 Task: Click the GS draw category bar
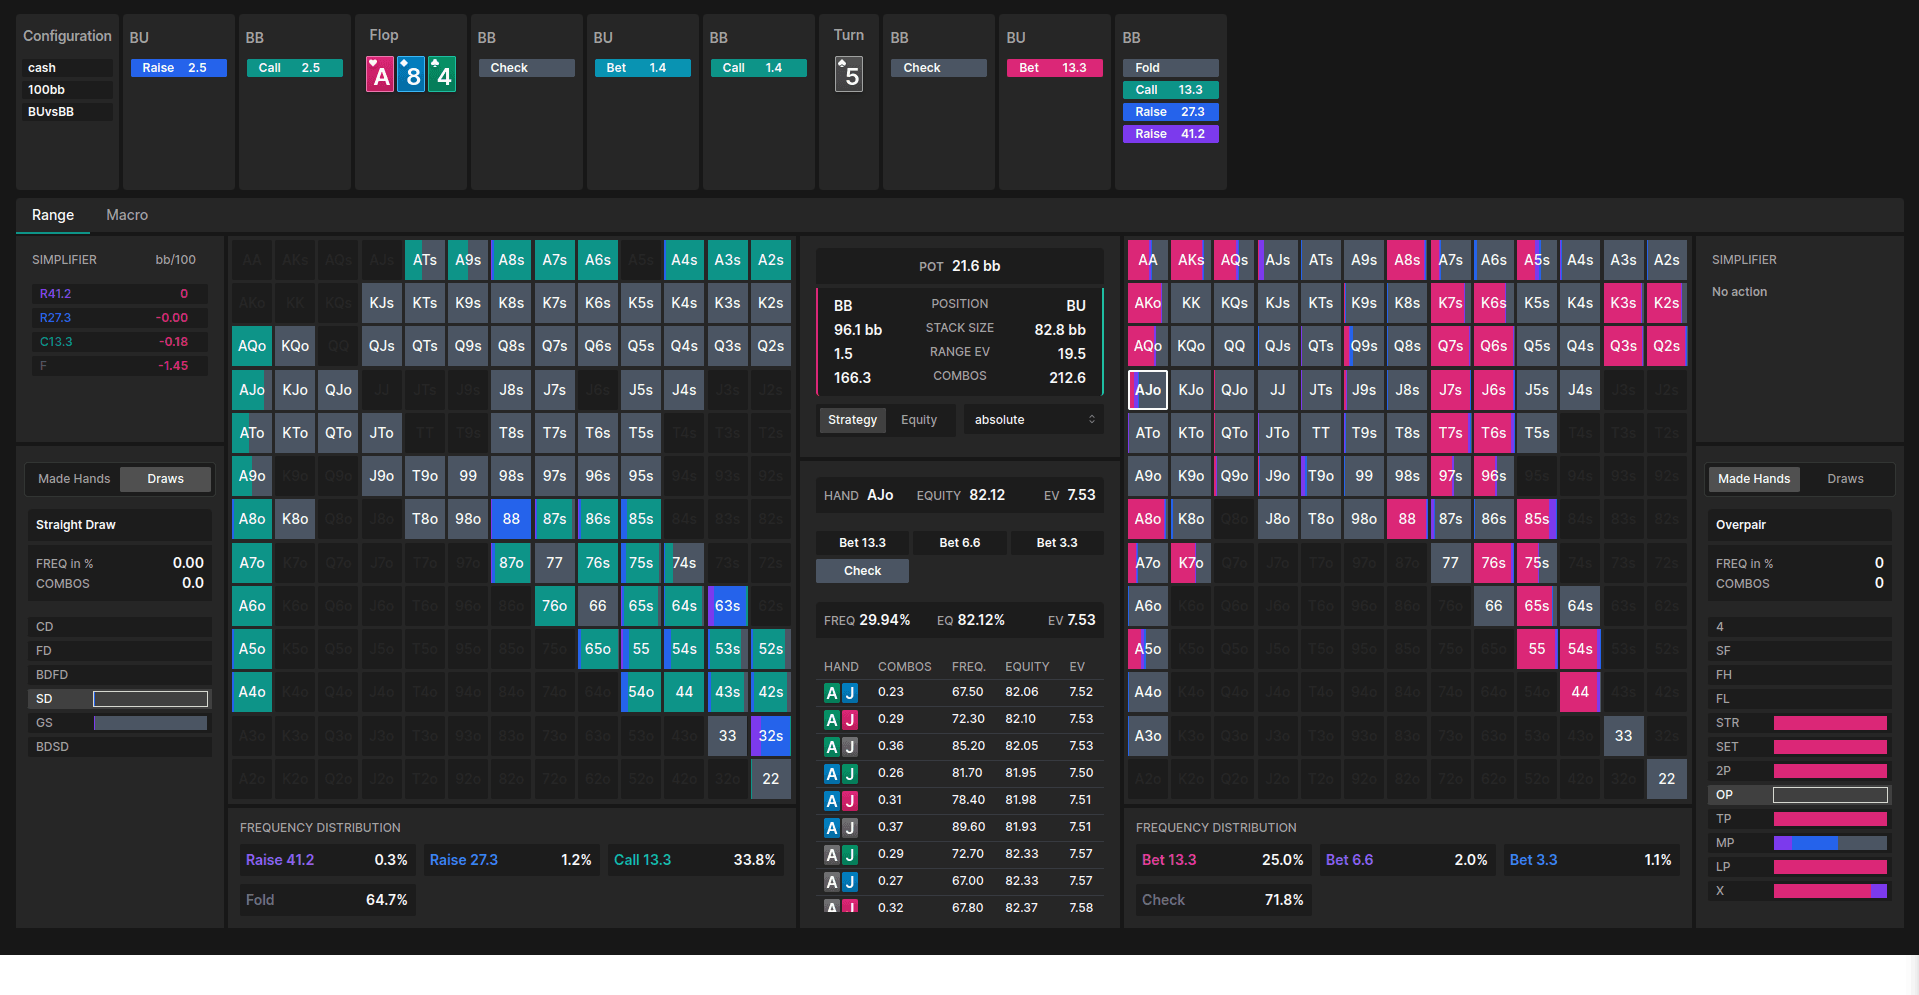[150, 723]
